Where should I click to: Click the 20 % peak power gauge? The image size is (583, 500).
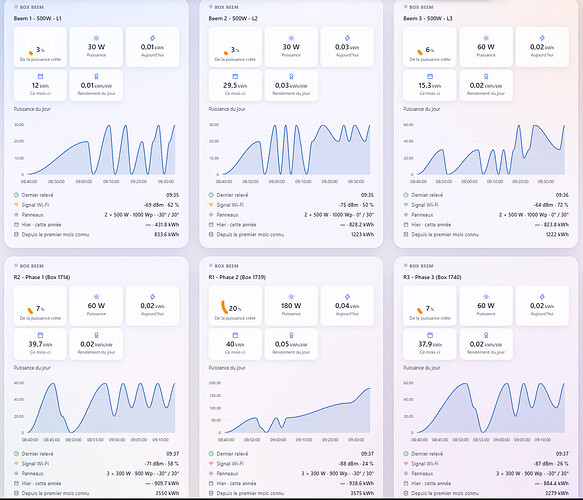[235, 306]
